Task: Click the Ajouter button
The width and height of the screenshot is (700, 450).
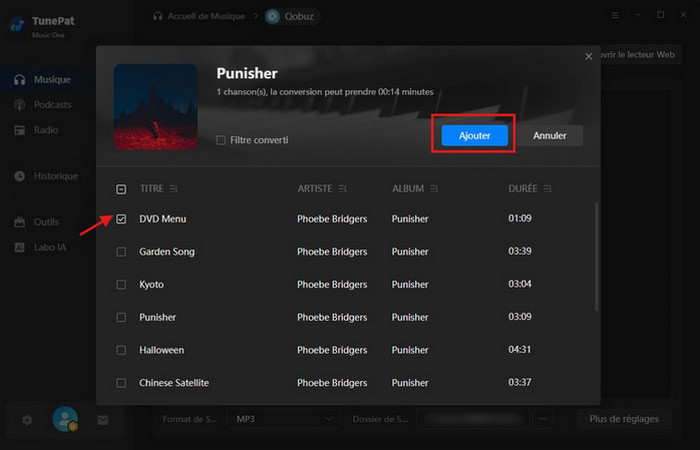Action: pyautogui.click(x=474, y=135)
